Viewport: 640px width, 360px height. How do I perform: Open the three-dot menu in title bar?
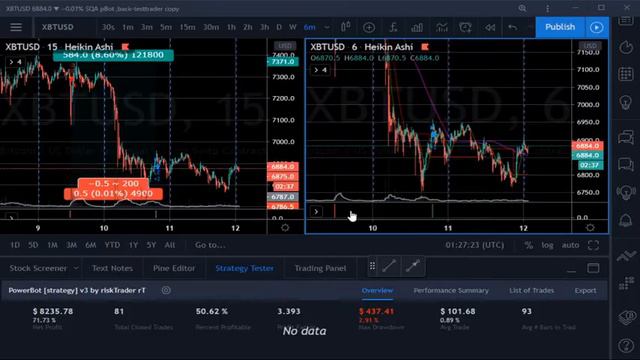click(547, 8)
